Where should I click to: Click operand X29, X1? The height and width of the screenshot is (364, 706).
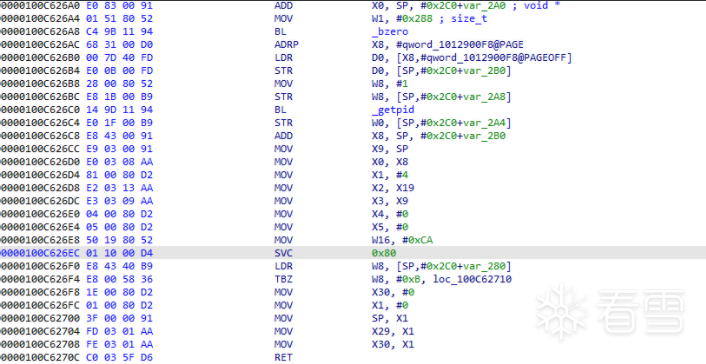pos(393,332)
